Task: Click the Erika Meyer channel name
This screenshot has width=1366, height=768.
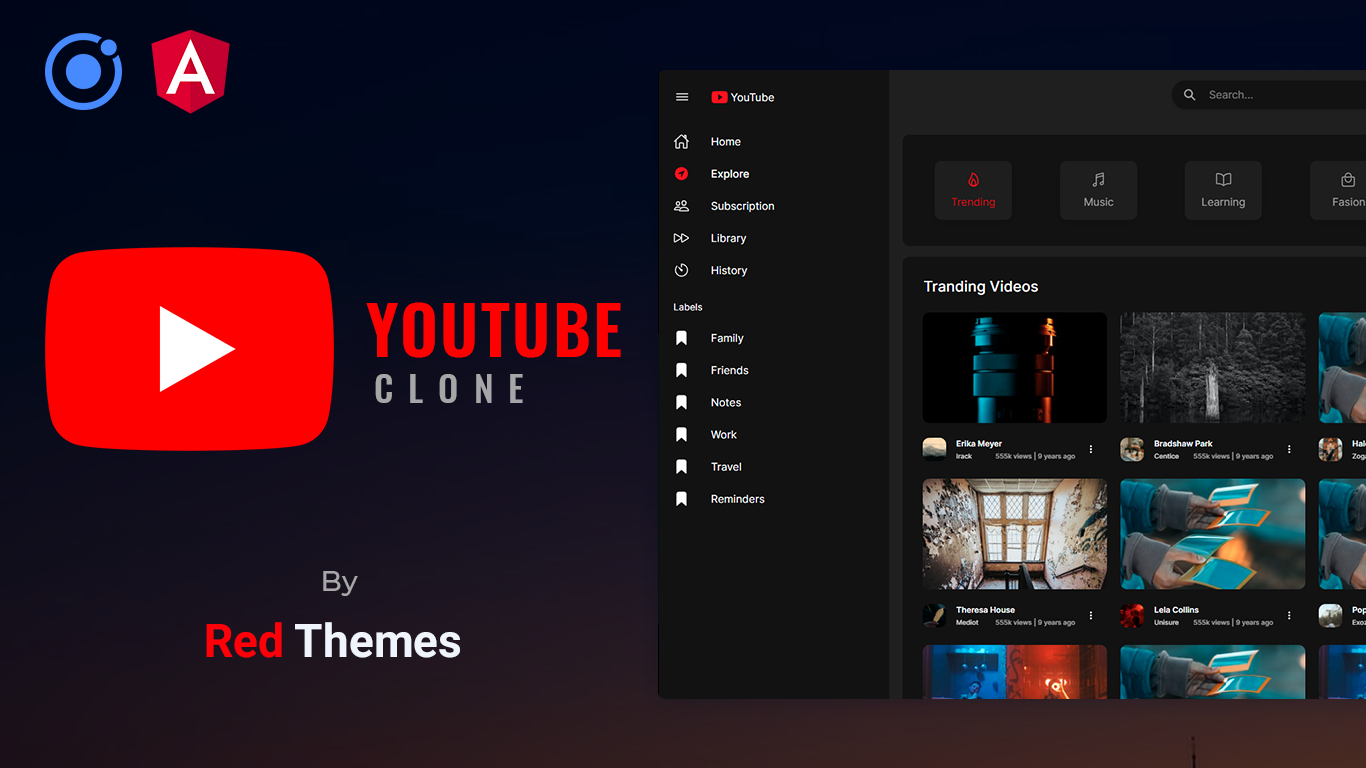Action: (x=979, y=443)
